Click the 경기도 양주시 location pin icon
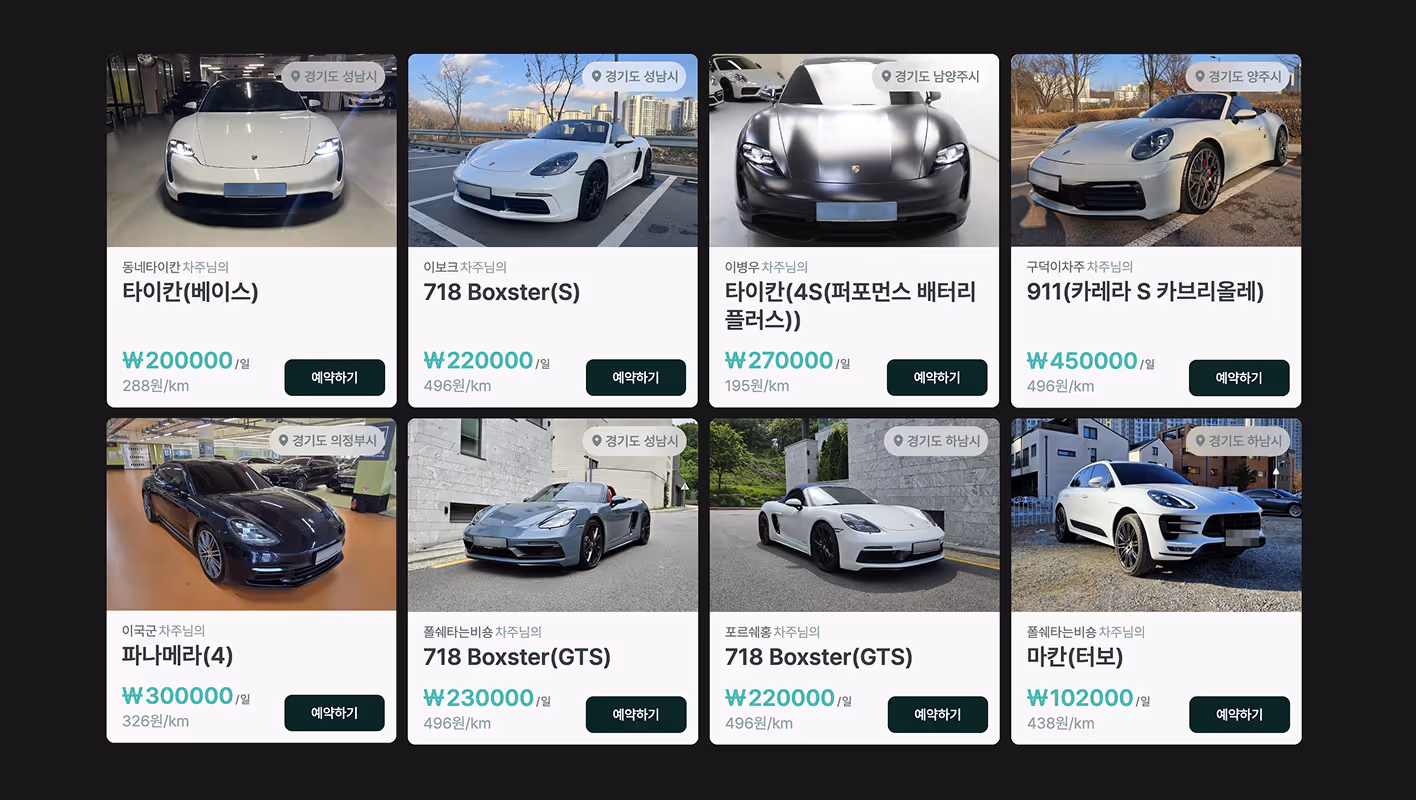 pos(1200,76)
